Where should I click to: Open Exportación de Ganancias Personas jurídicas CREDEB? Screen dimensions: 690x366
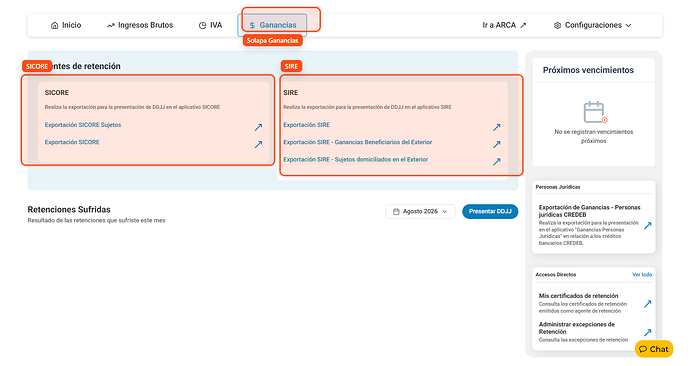[x=589, y=211]
